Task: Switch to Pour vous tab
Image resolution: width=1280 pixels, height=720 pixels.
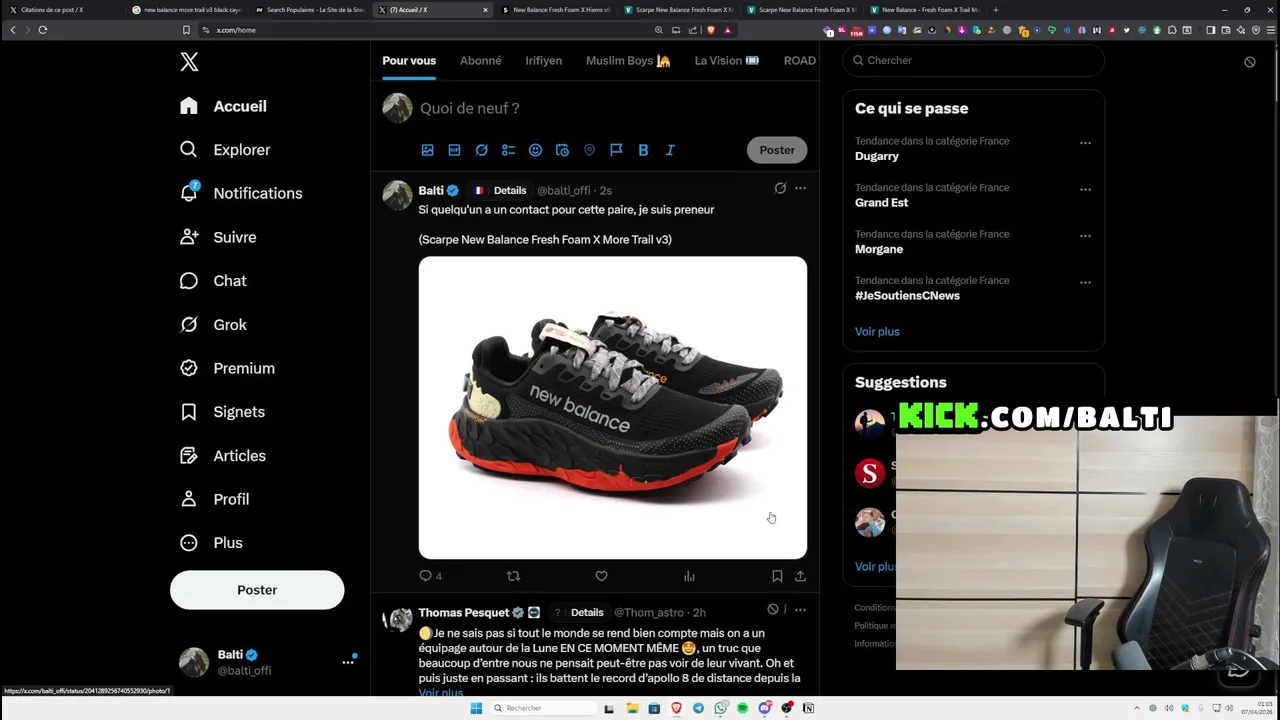Action: (409, 61)
